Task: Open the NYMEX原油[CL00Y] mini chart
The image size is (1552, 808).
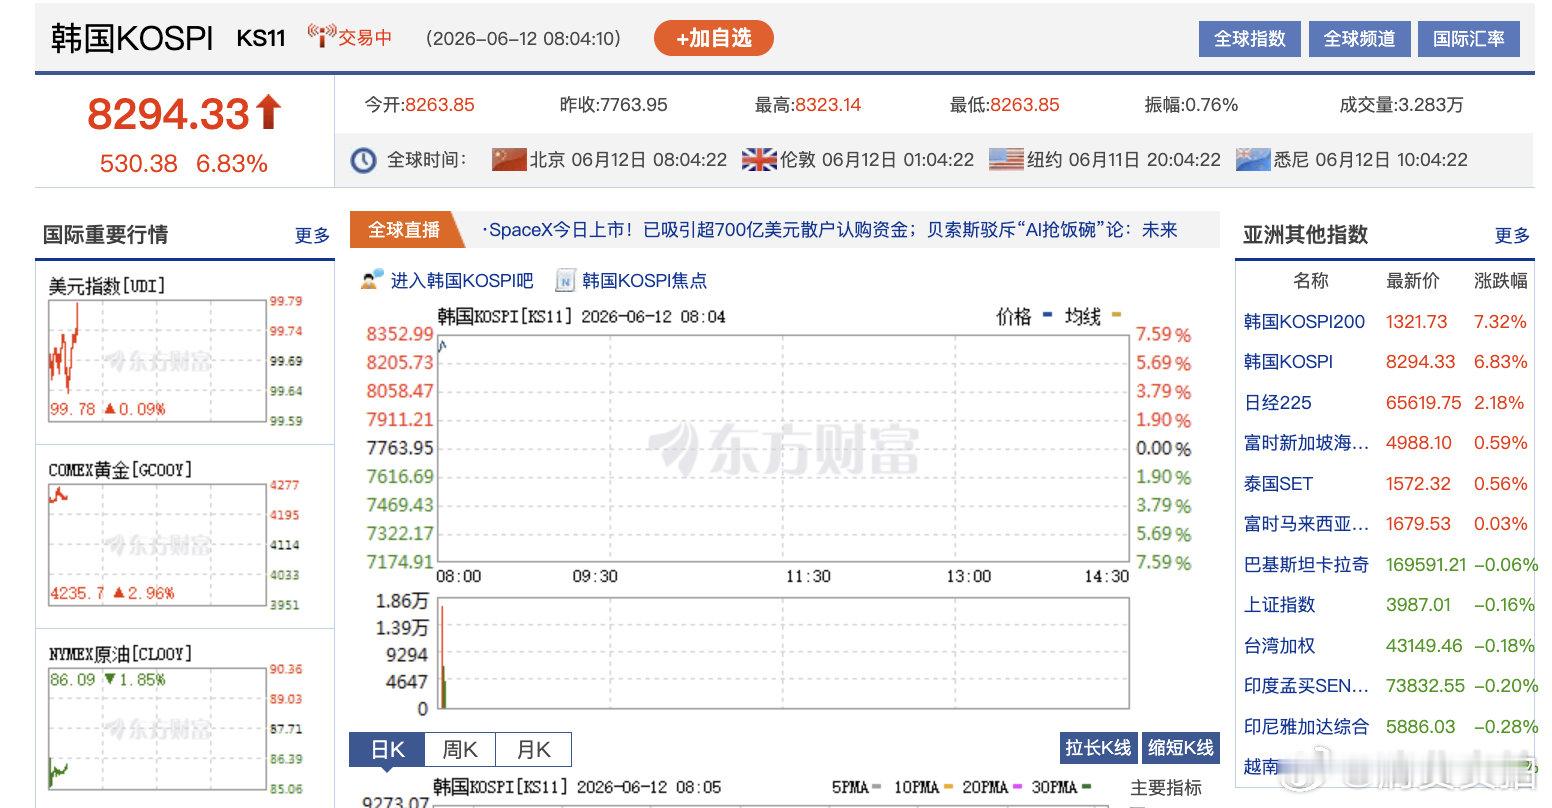Action: tap(176, 719)
